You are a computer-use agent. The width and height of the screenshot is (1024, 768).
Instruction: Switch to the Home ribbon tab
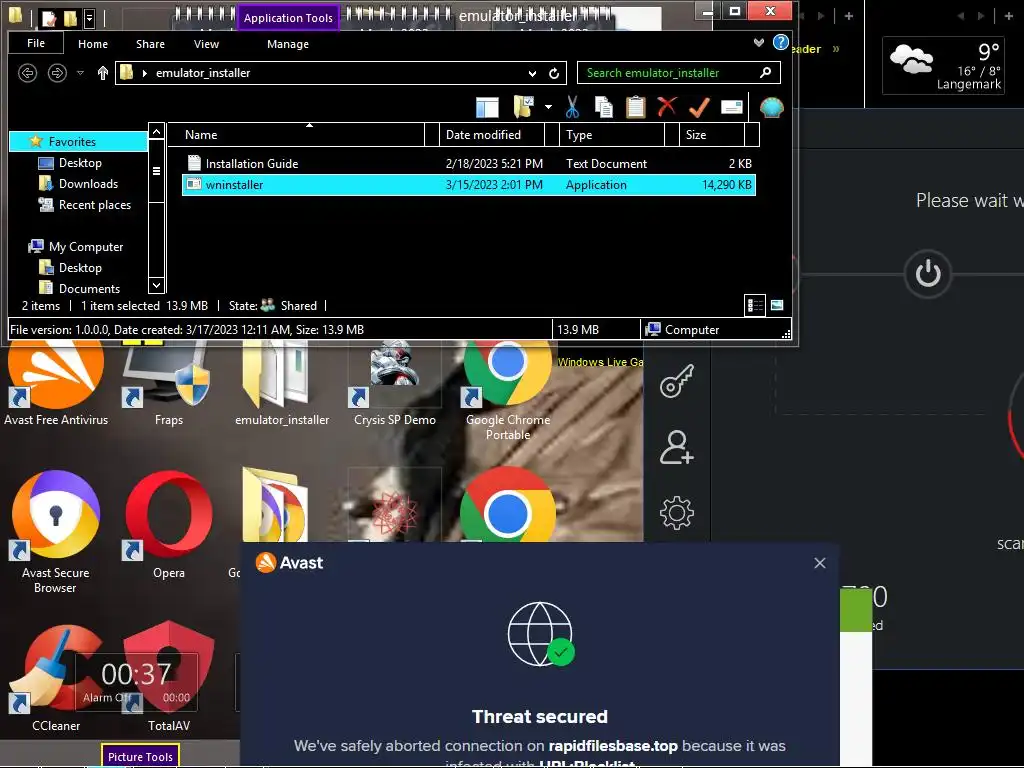[x=93, y=44]
